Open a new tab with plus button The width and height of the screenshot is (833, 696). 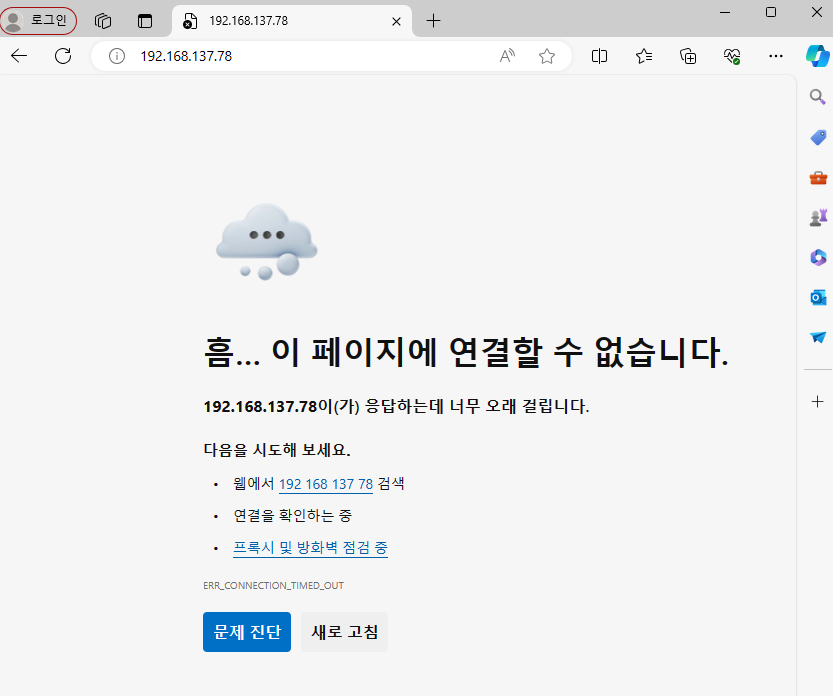434,21
